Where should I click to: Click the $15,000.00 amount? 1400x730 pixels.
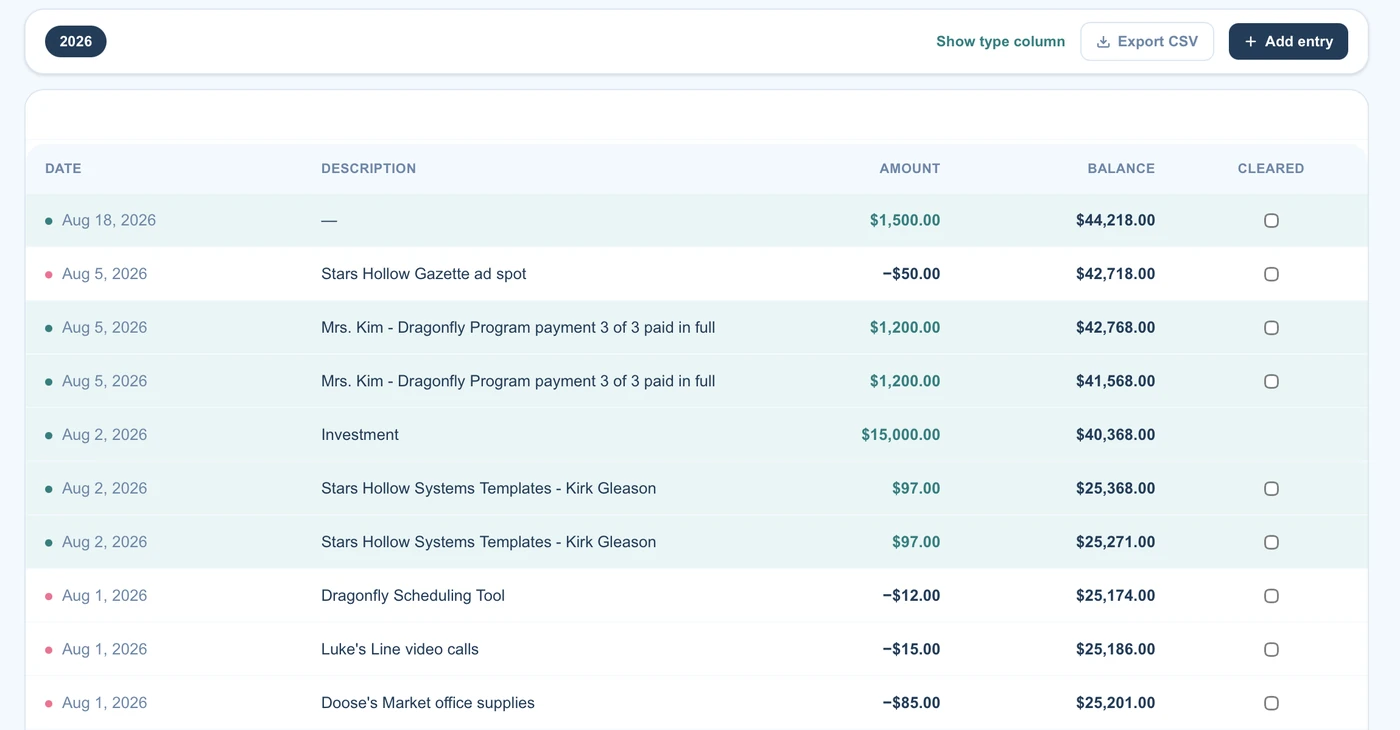[x=900, y=435]
